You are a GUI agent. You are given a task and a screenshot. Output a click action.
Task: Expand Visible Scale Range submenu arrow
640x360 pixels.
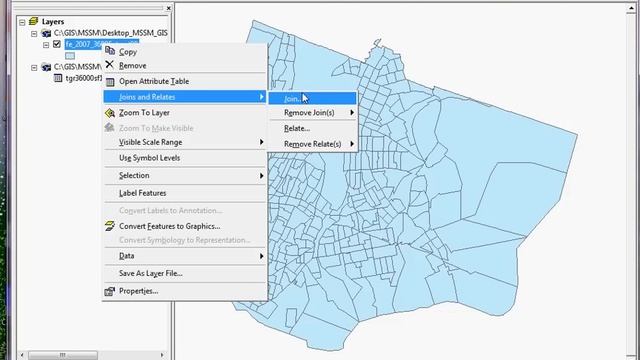pyautogui.click(x=262, y=142)
